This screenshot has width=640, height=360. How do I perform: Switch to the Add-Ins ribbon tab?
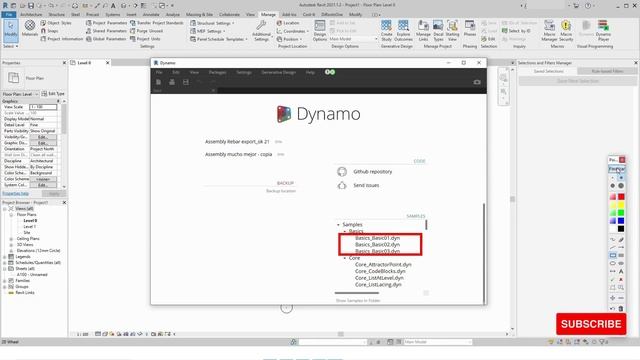289,15
